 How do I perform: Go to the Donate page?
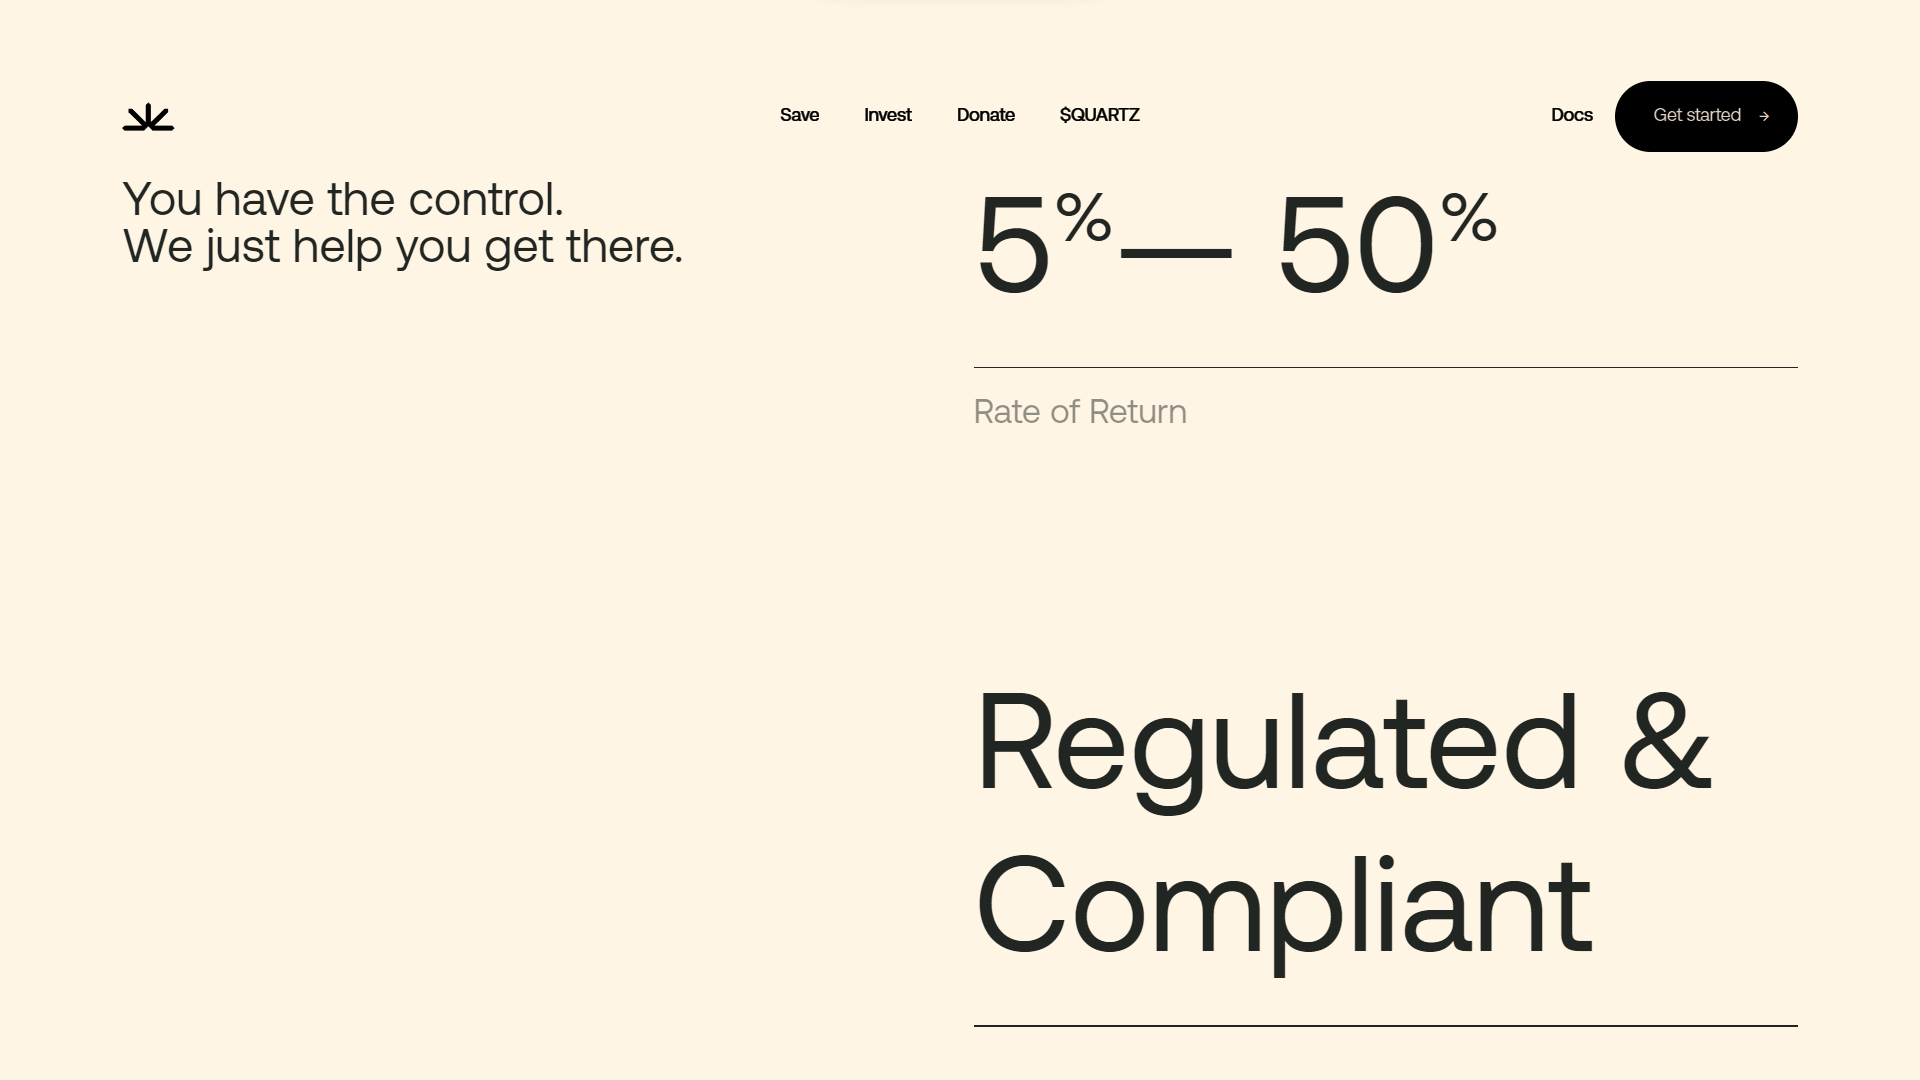click(985, 115)
